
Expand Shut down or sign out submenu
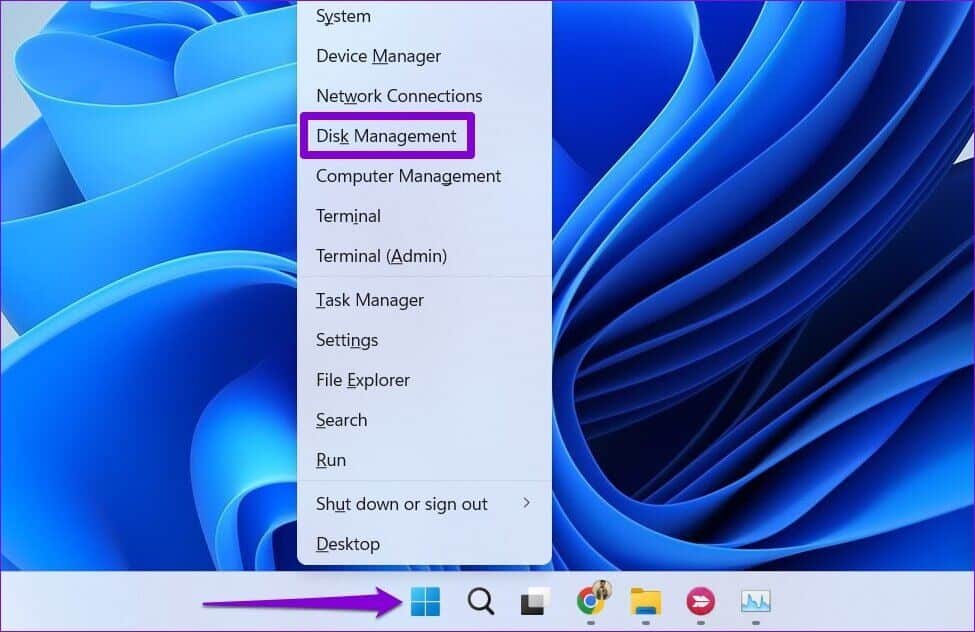tap(425, 504)
